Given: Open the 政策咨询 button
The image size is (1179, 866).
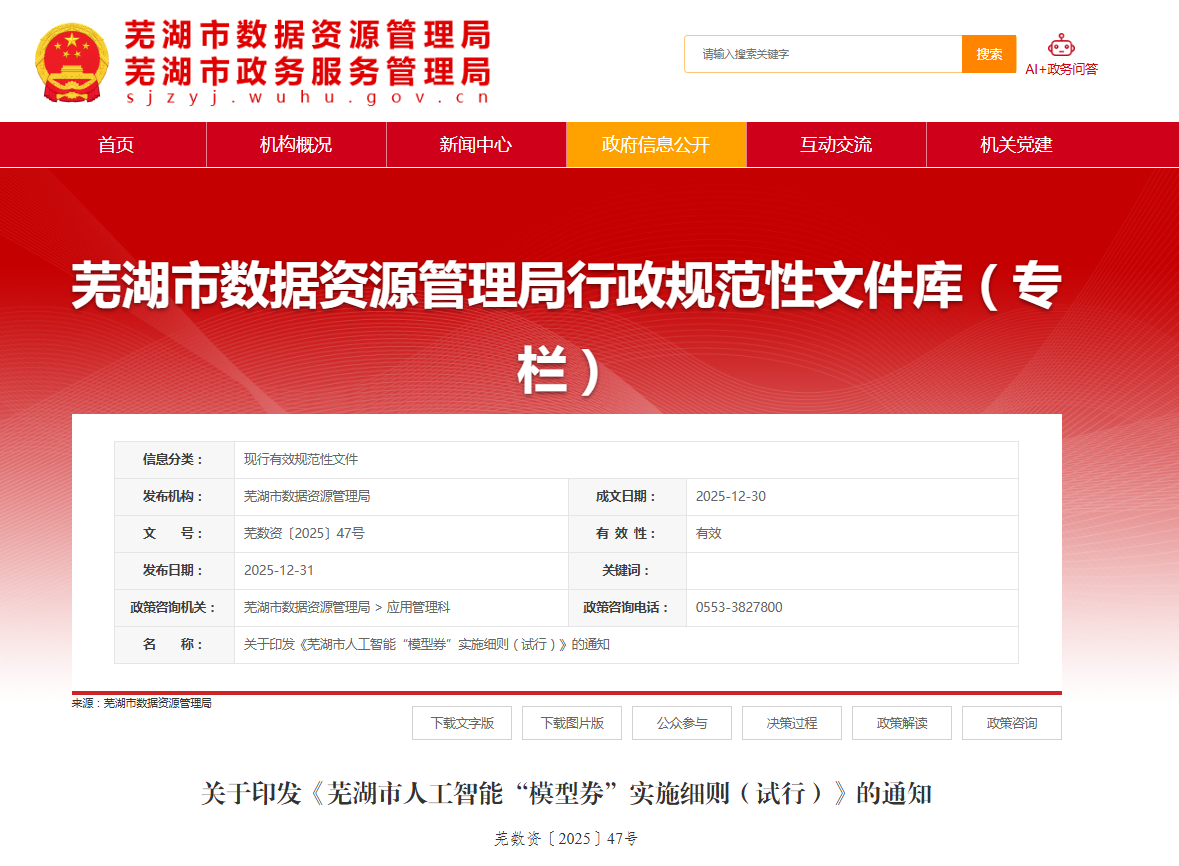Looking at the screenshot, I should point(1012,723).
